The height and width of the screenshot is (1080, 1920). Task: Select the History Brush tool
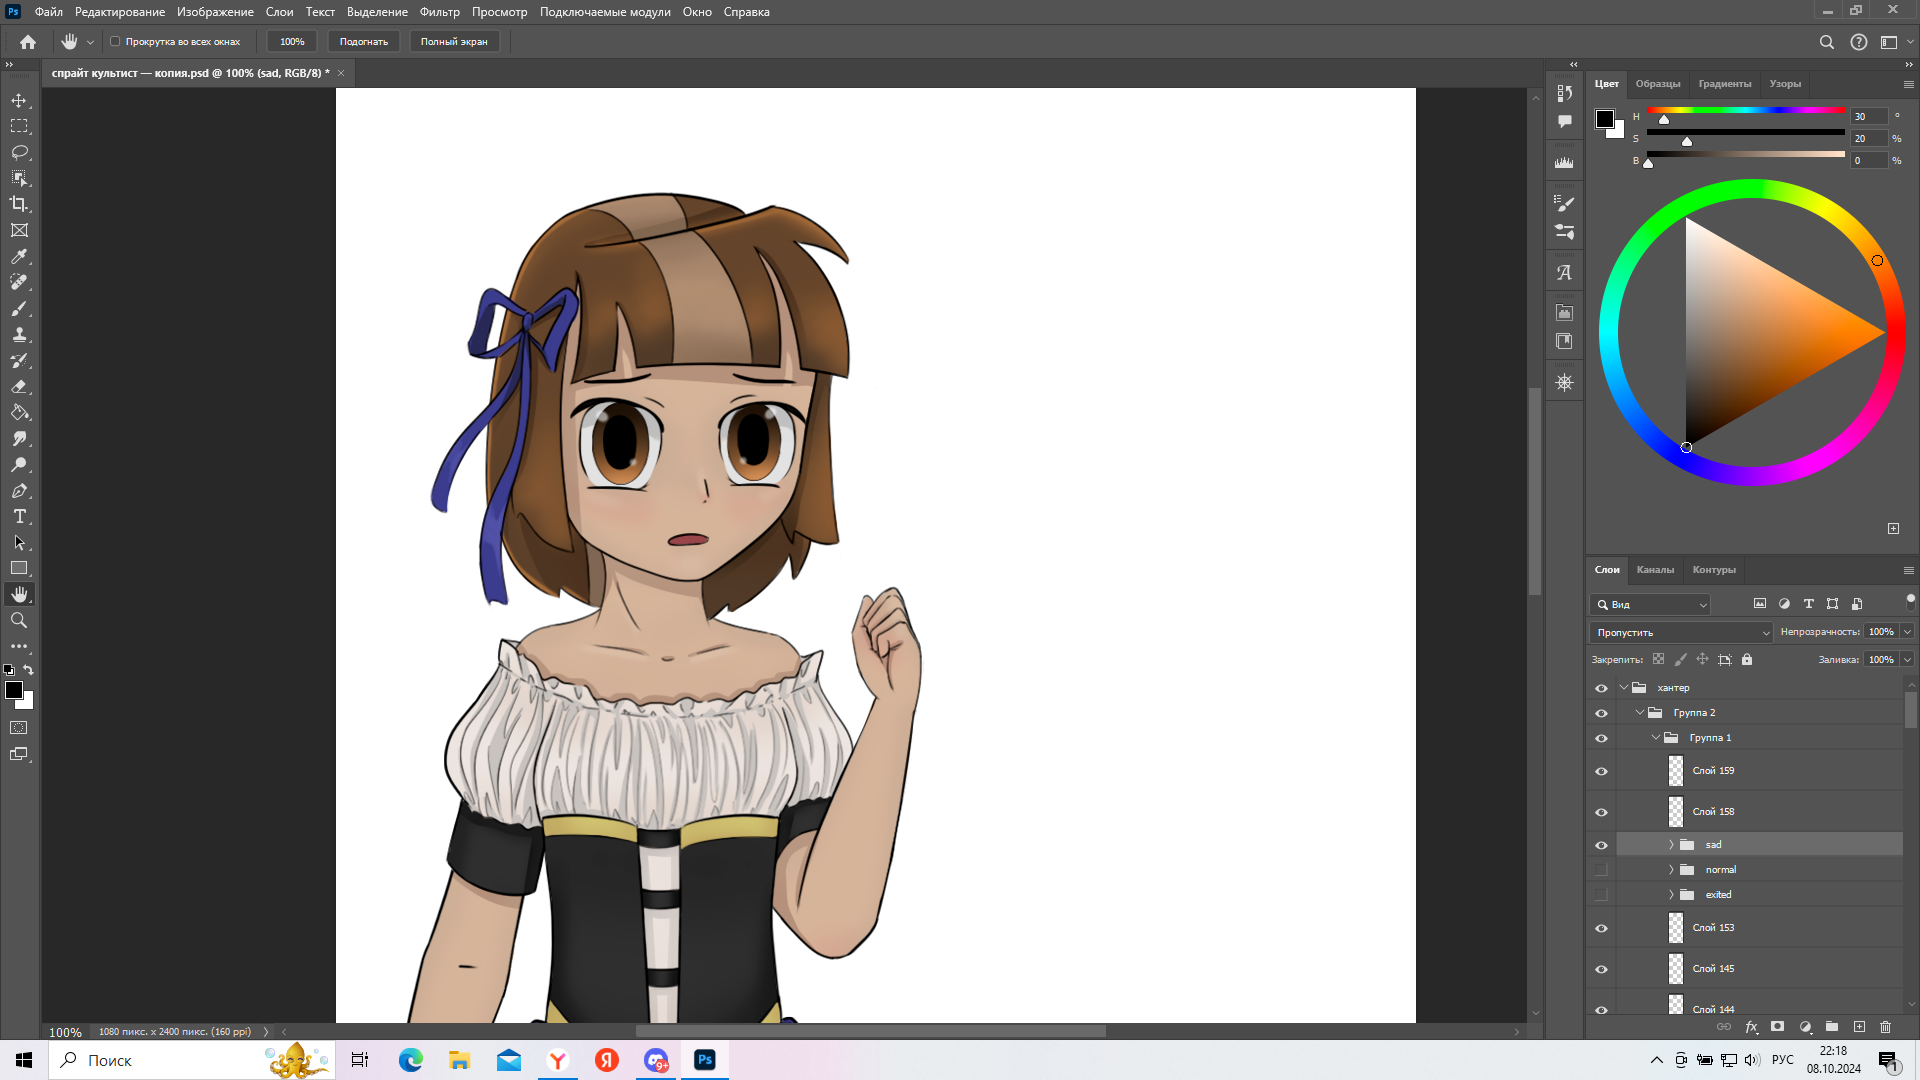(19, 361)
